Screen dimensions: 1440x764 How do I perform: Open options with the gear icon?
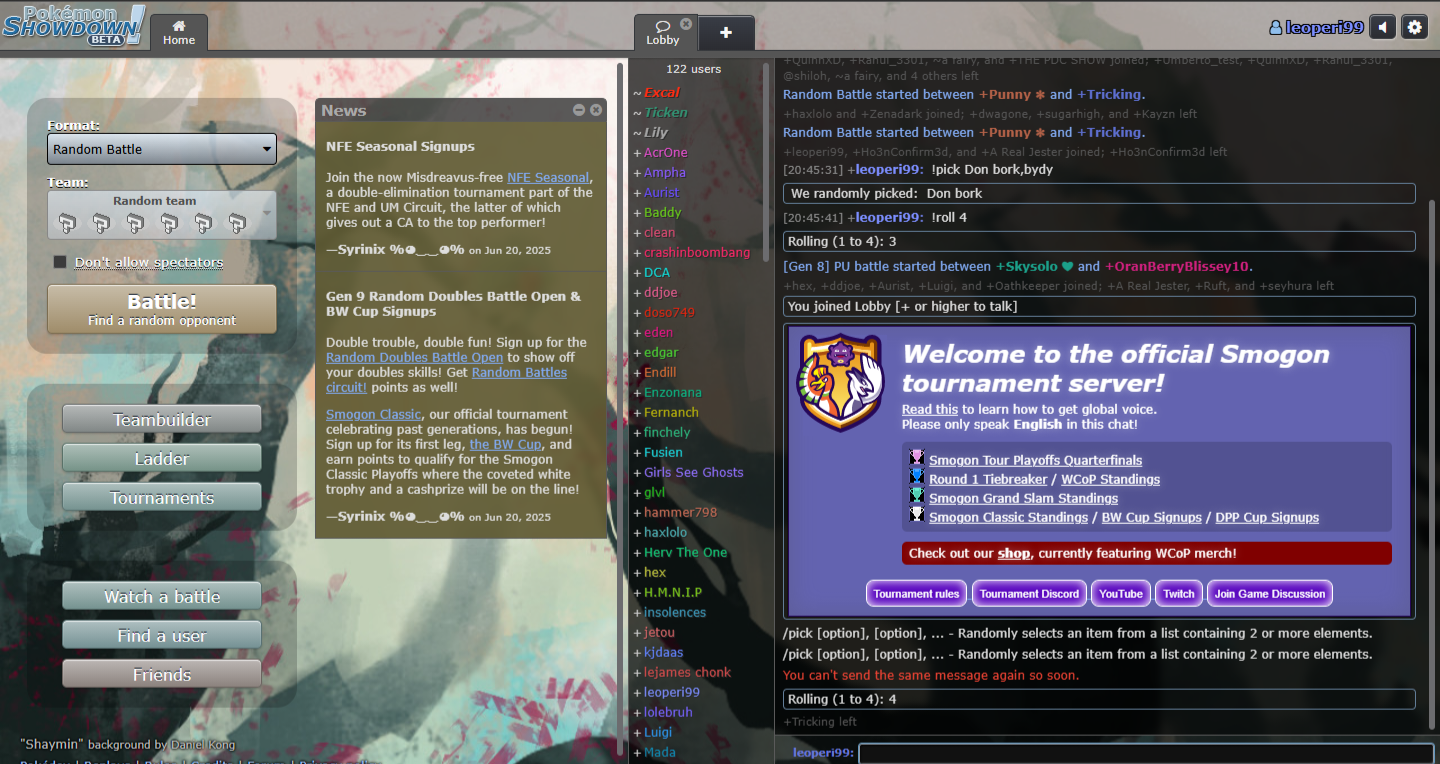pos(1414,27)
